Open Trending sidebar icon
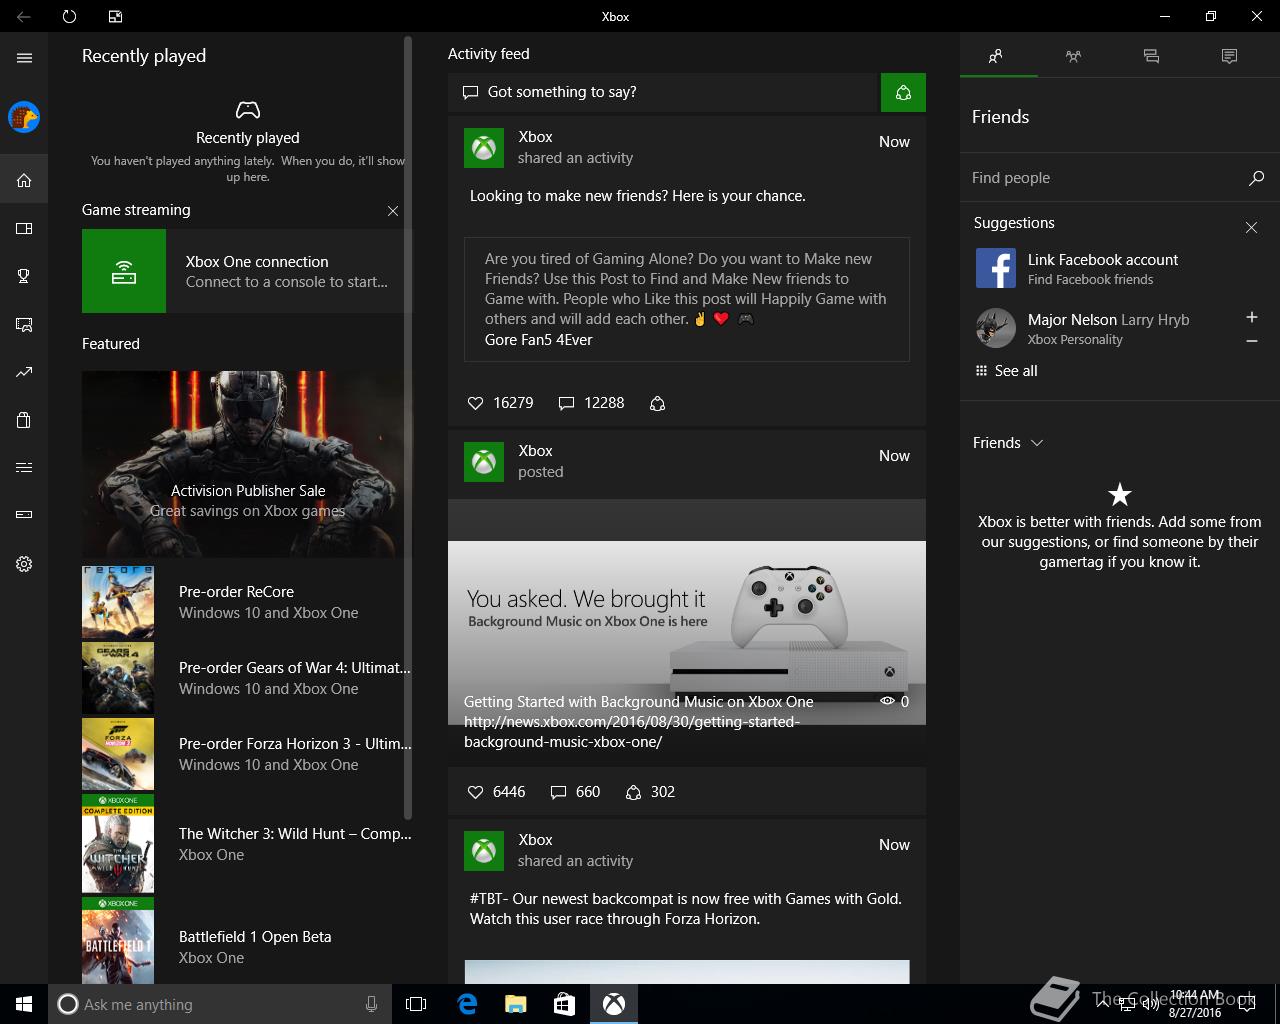The image size is (1280, 1024). (24, 373)
